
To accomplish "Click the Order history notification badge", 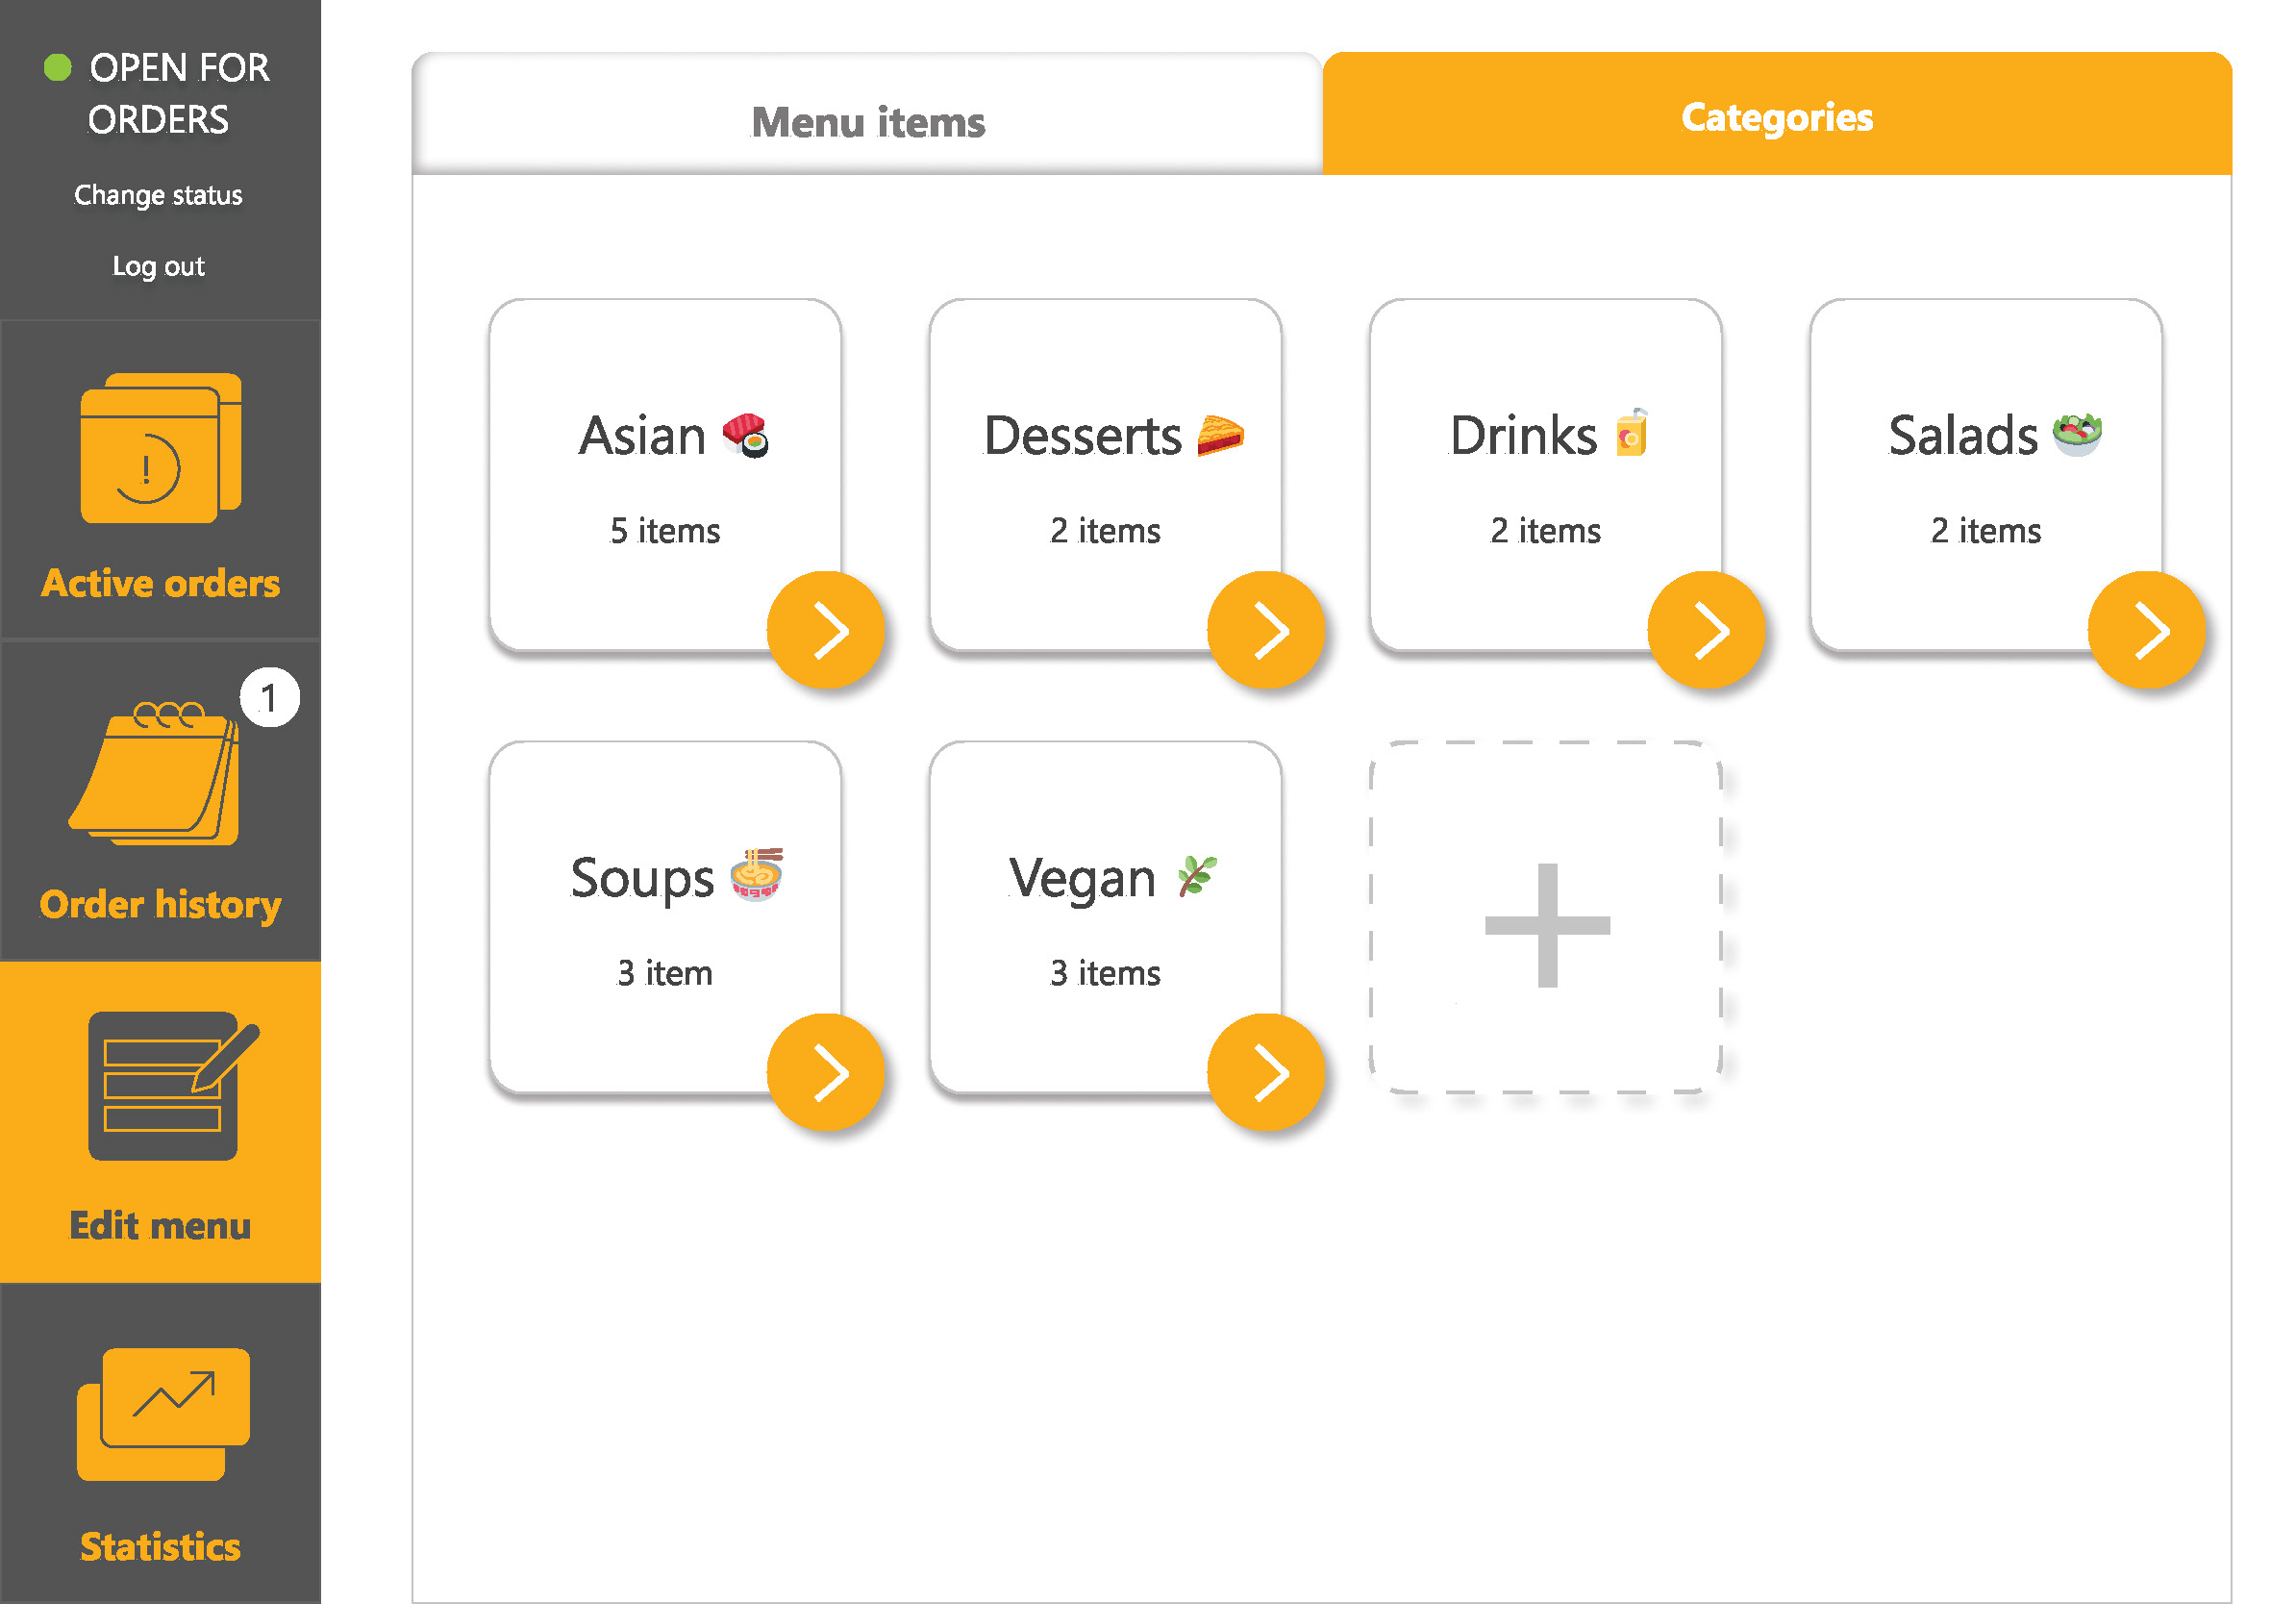I will pyautogui.click(x=270, y=697).
